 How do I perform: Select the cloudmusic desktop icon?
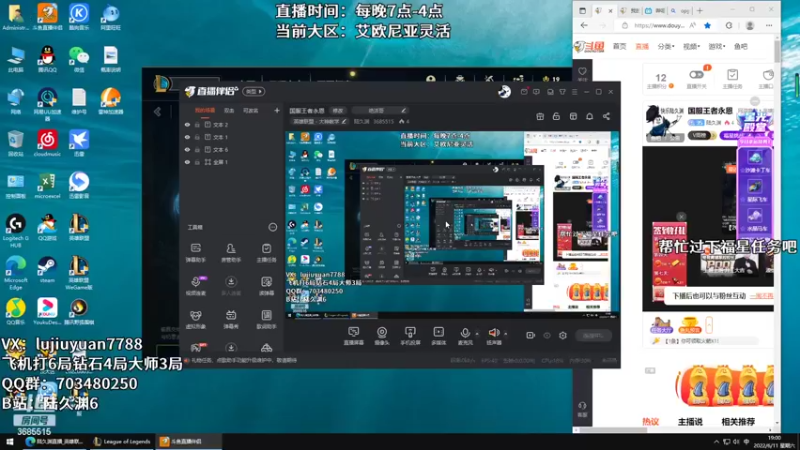(47, 143)
